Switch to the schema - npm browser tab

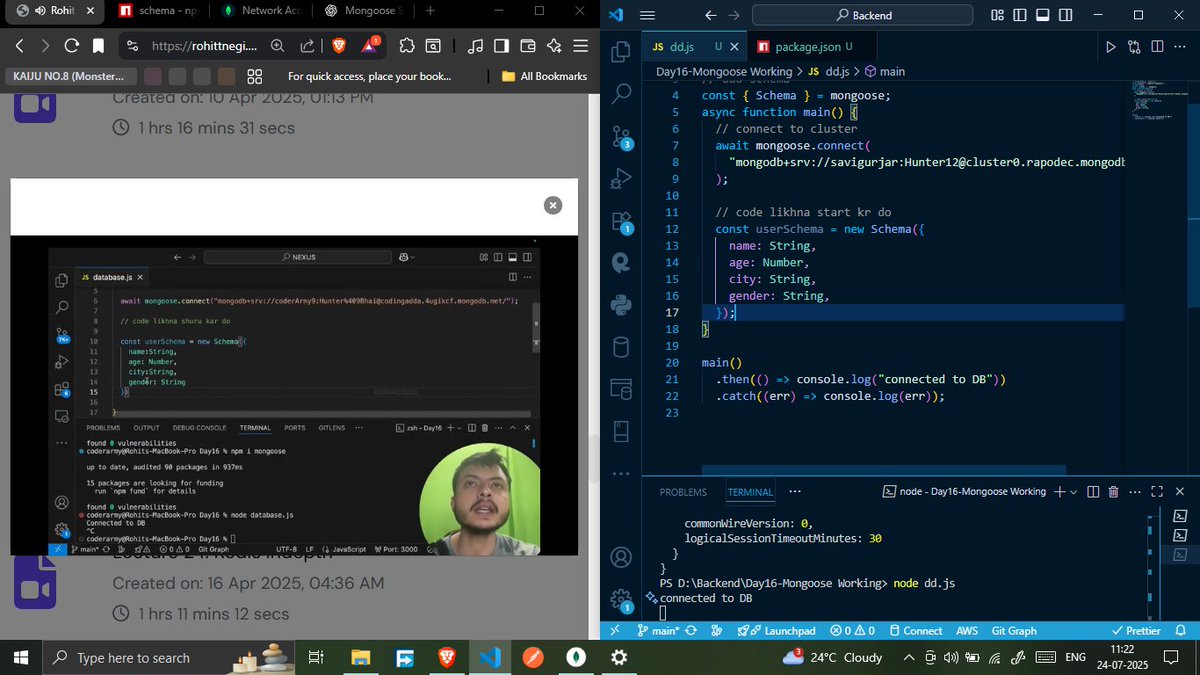[x=158, y=10]
